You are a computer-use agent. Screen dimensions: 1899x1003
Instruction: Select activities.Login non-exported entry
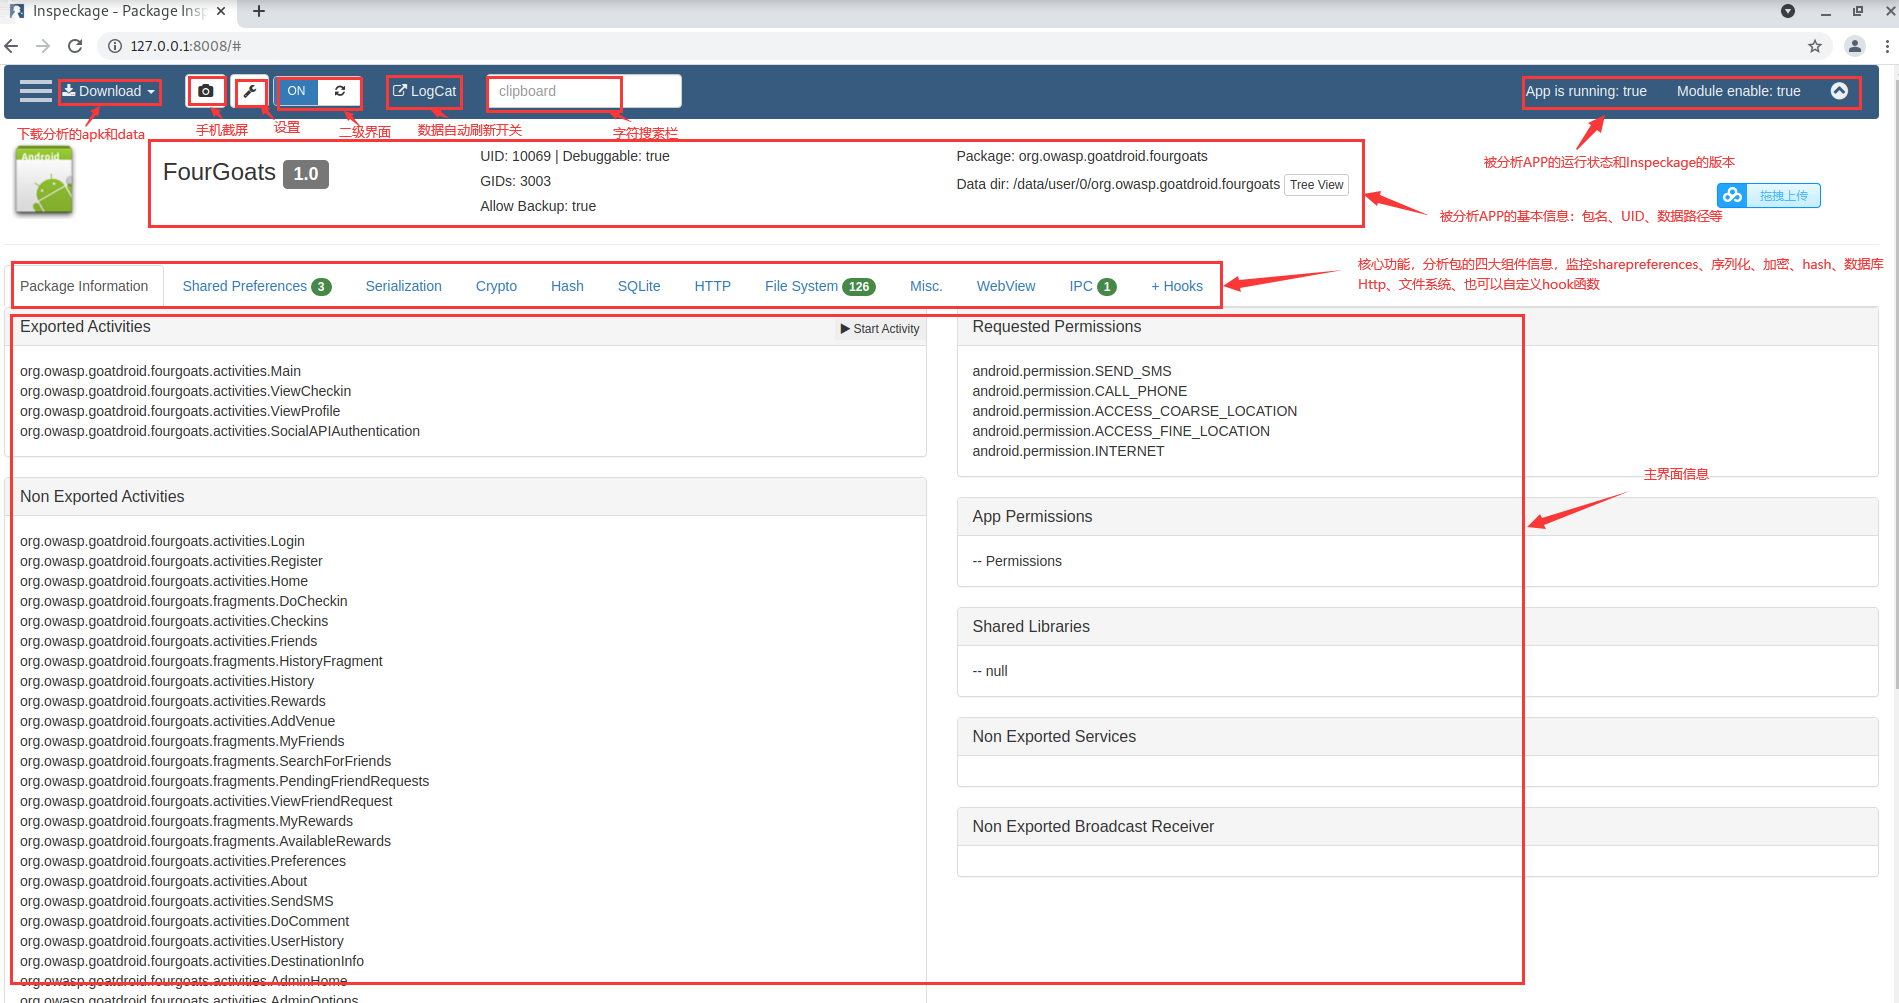(x=162, y=541)
